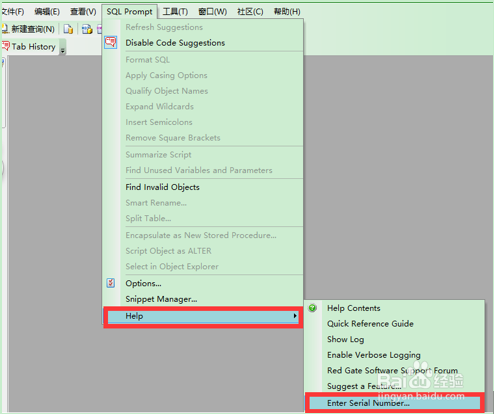Open Help Contents

click(x=353, y=308)
